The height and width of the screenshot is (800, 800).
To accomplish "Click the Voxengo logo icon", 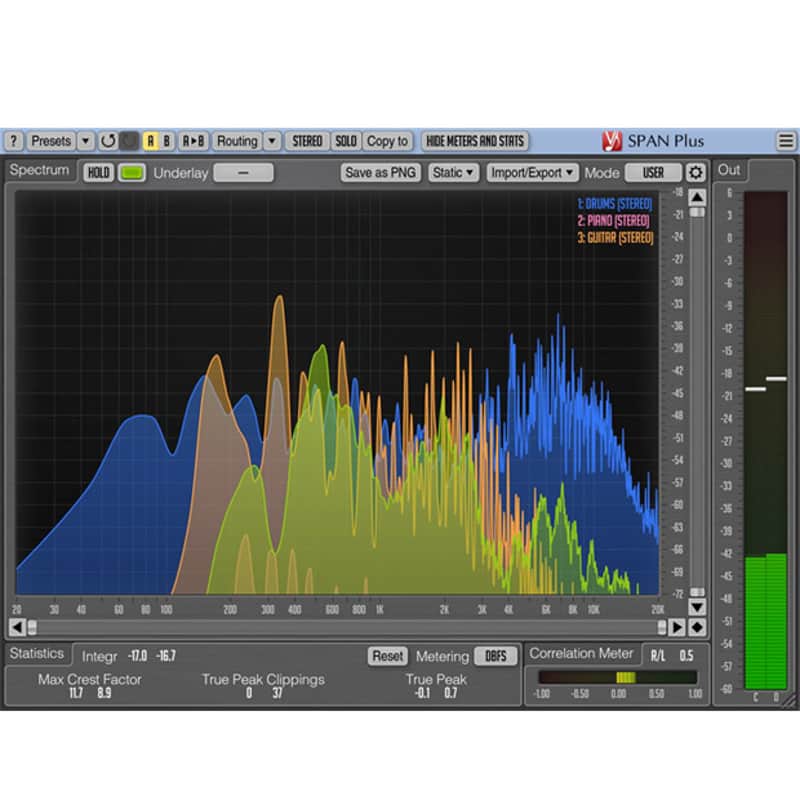I will click(611, 141).
